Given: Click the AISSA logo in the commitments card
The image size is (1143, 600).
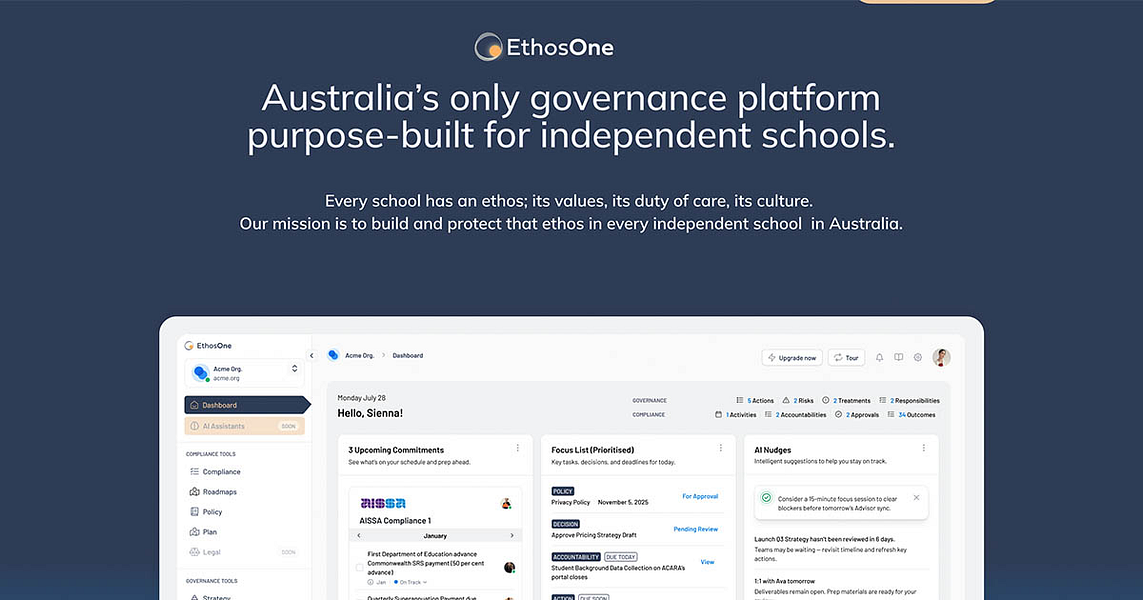Looking at the screenshot, I should pyautogui.click(x=383, y=503).
